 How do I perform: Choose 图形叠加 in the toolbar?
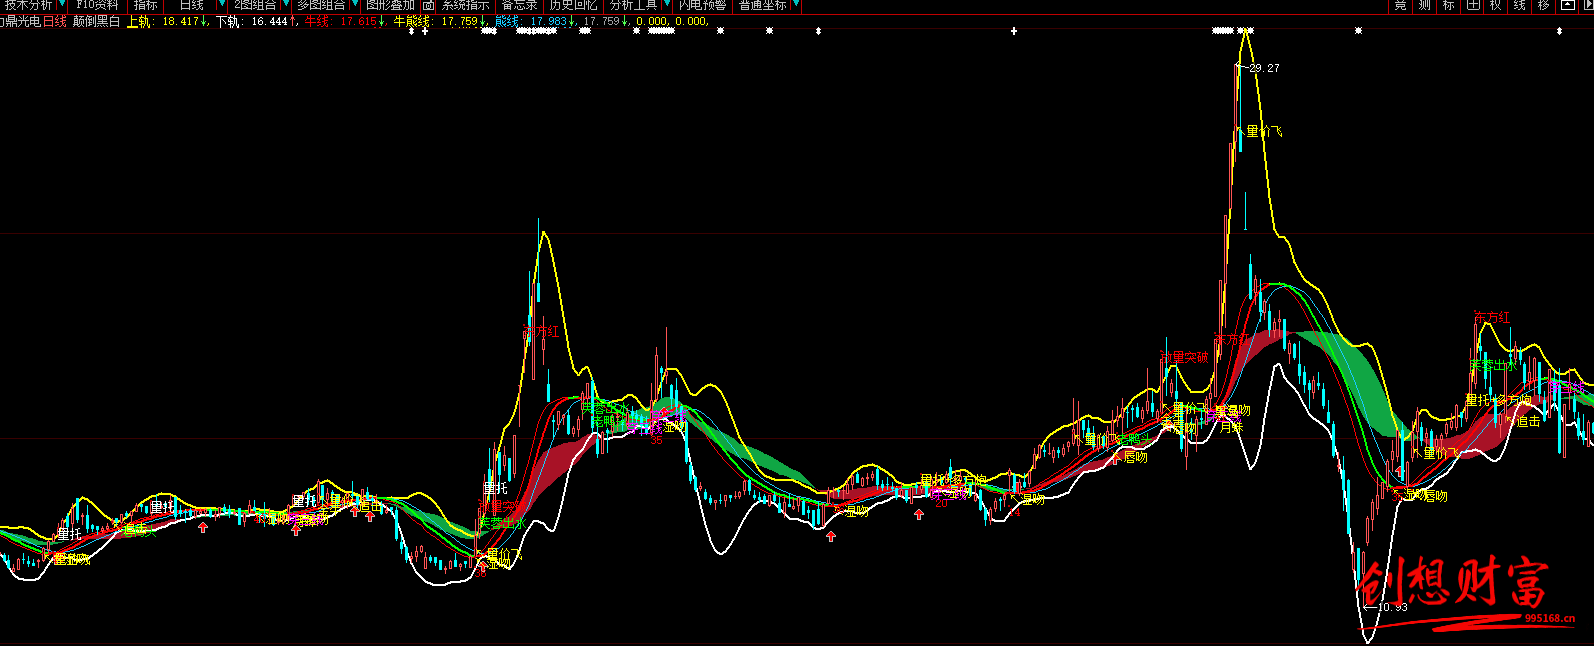point(390,5)
